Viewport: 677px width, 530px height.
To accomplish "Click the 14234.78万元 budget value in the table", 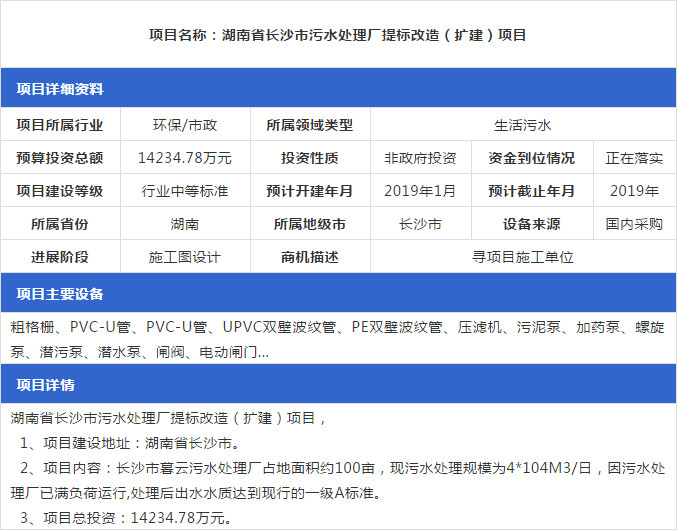I will 184,158.
